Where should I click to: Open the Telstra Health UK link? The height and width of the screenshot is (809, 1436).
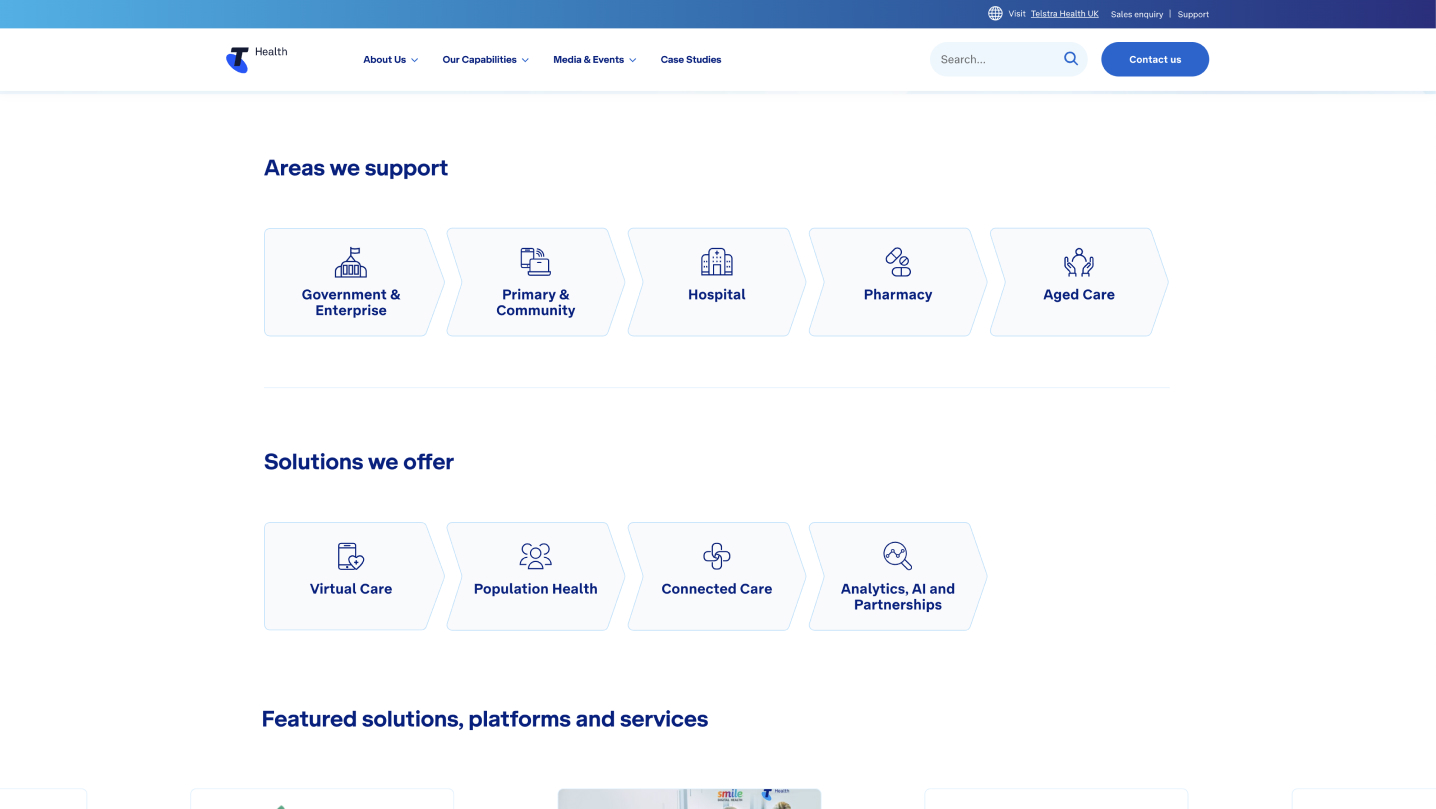[x=1064, y=14]
